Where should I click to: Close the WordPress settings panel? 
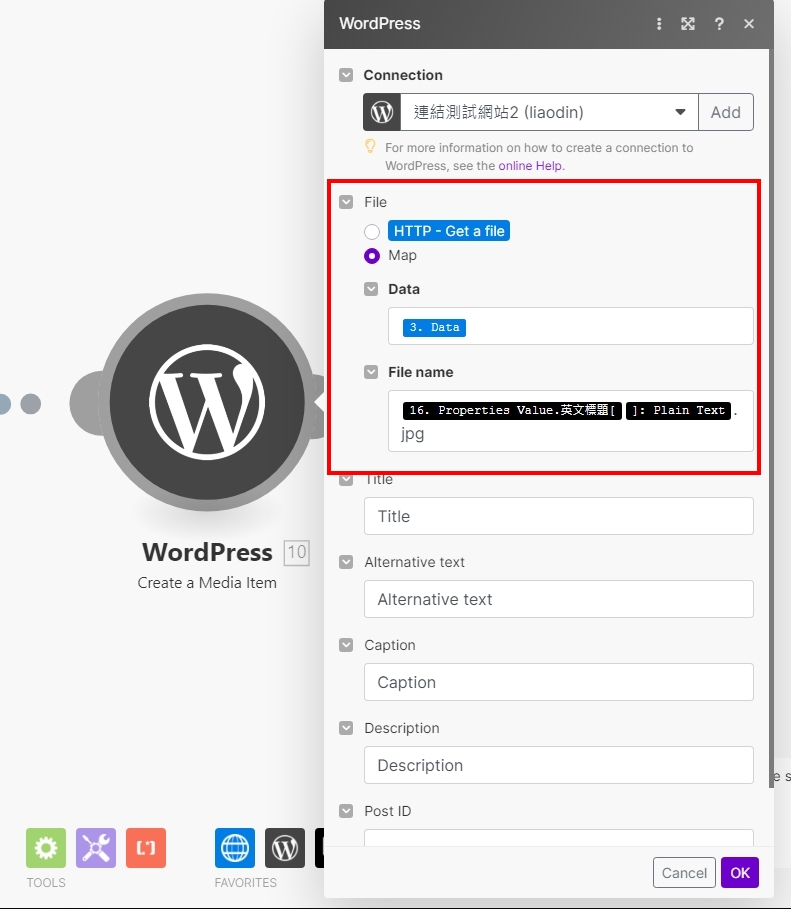[x=749, y=24]
